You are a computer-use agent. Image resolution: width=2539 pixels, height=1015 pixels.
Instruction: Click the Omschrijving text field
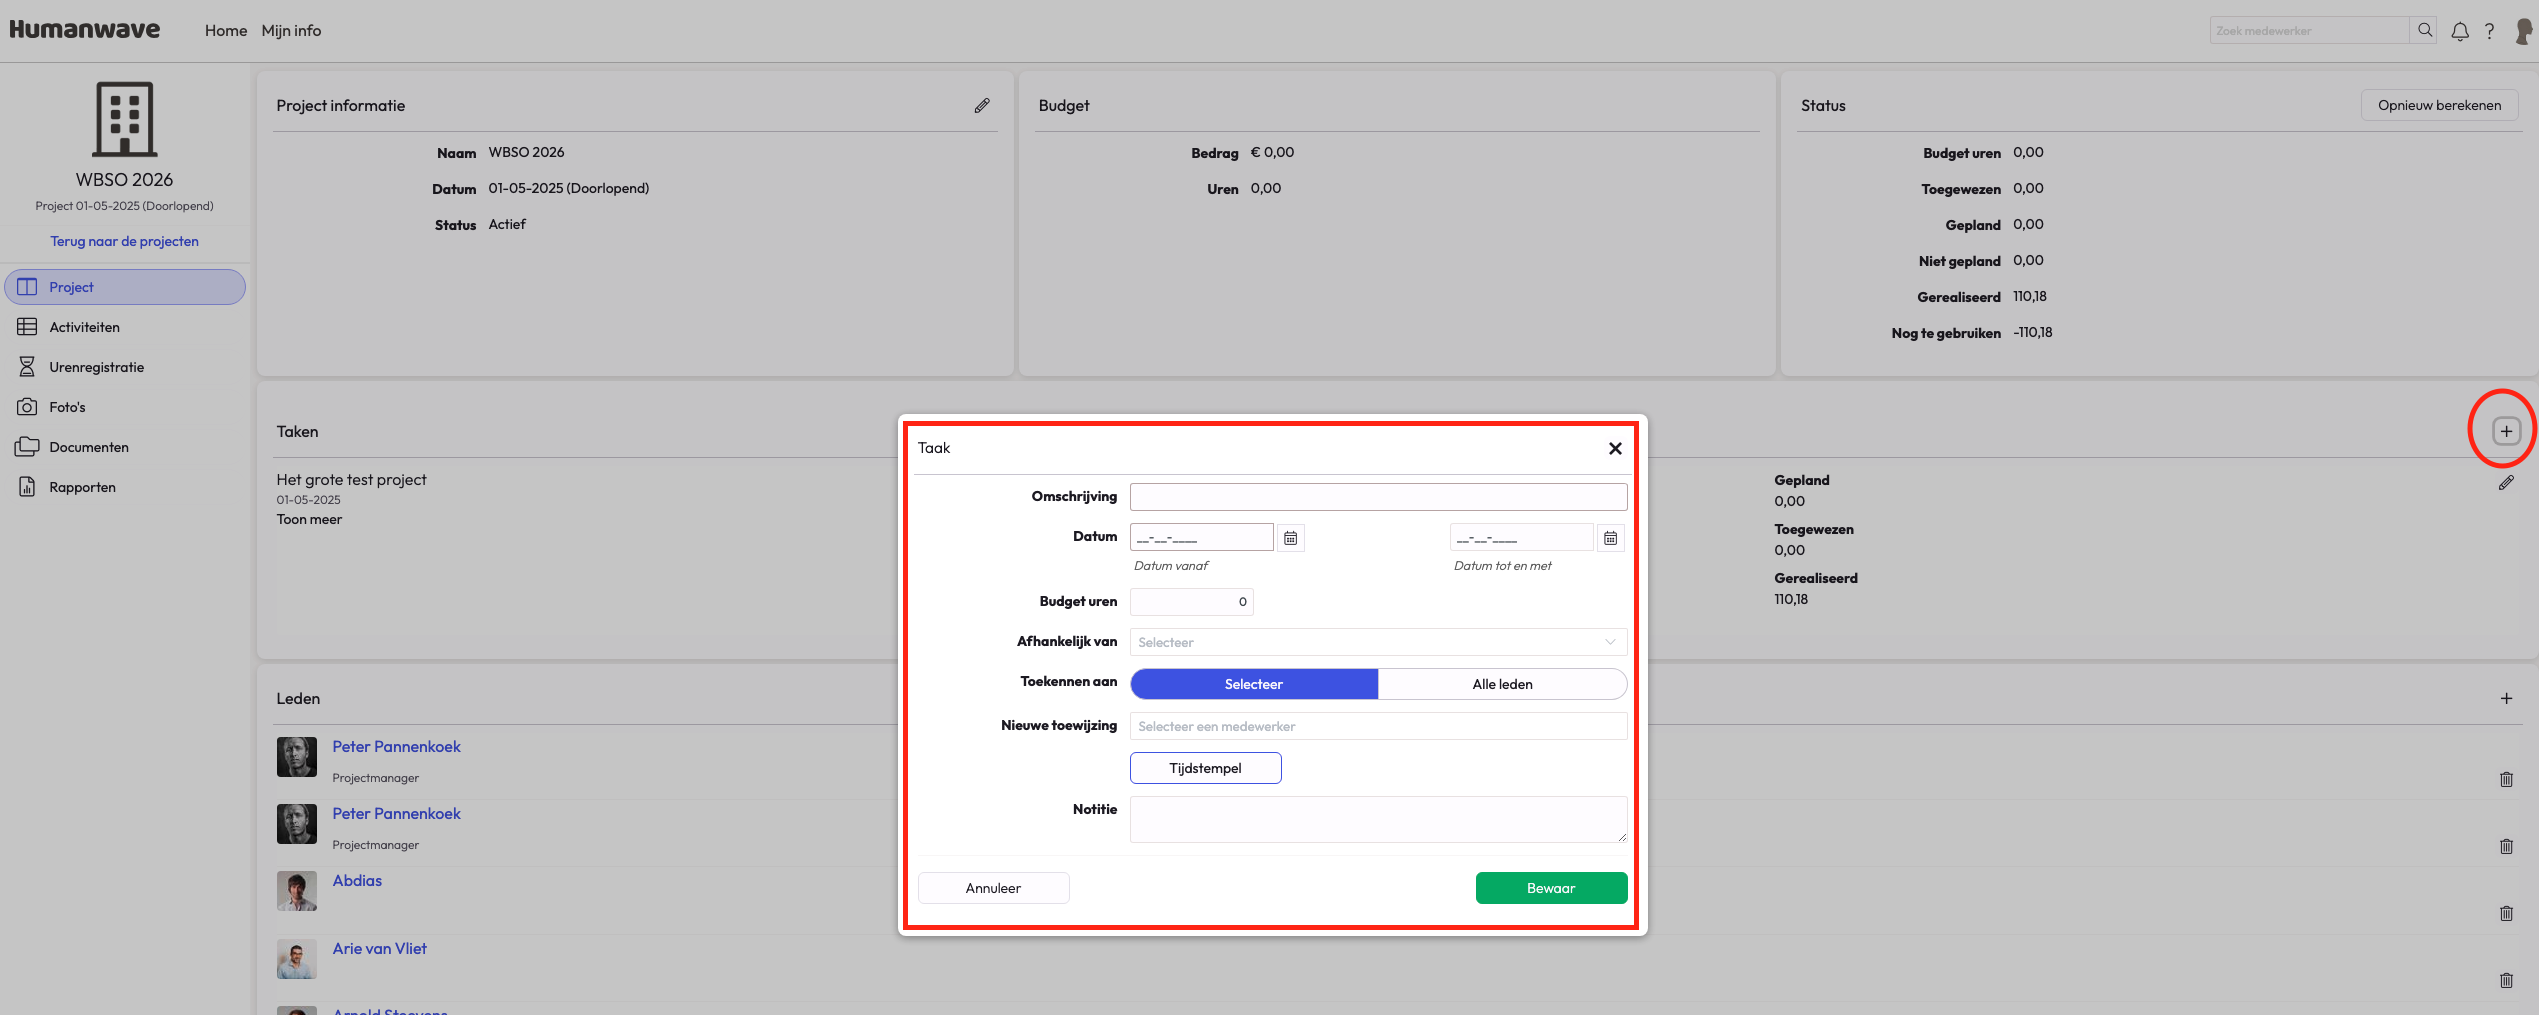pyautogui.click(x=1377, y=497)
